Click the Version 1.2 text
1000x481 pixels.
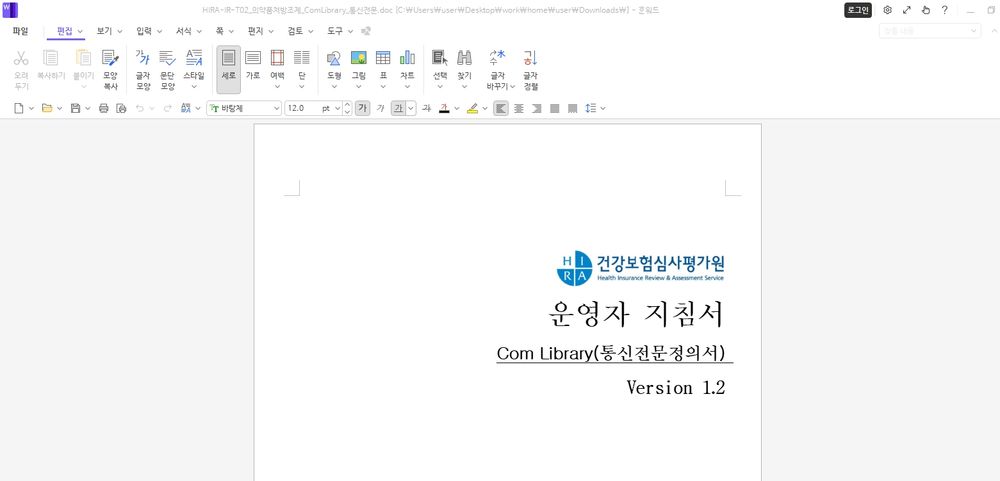pyautogui.click(x=675, y=387)
